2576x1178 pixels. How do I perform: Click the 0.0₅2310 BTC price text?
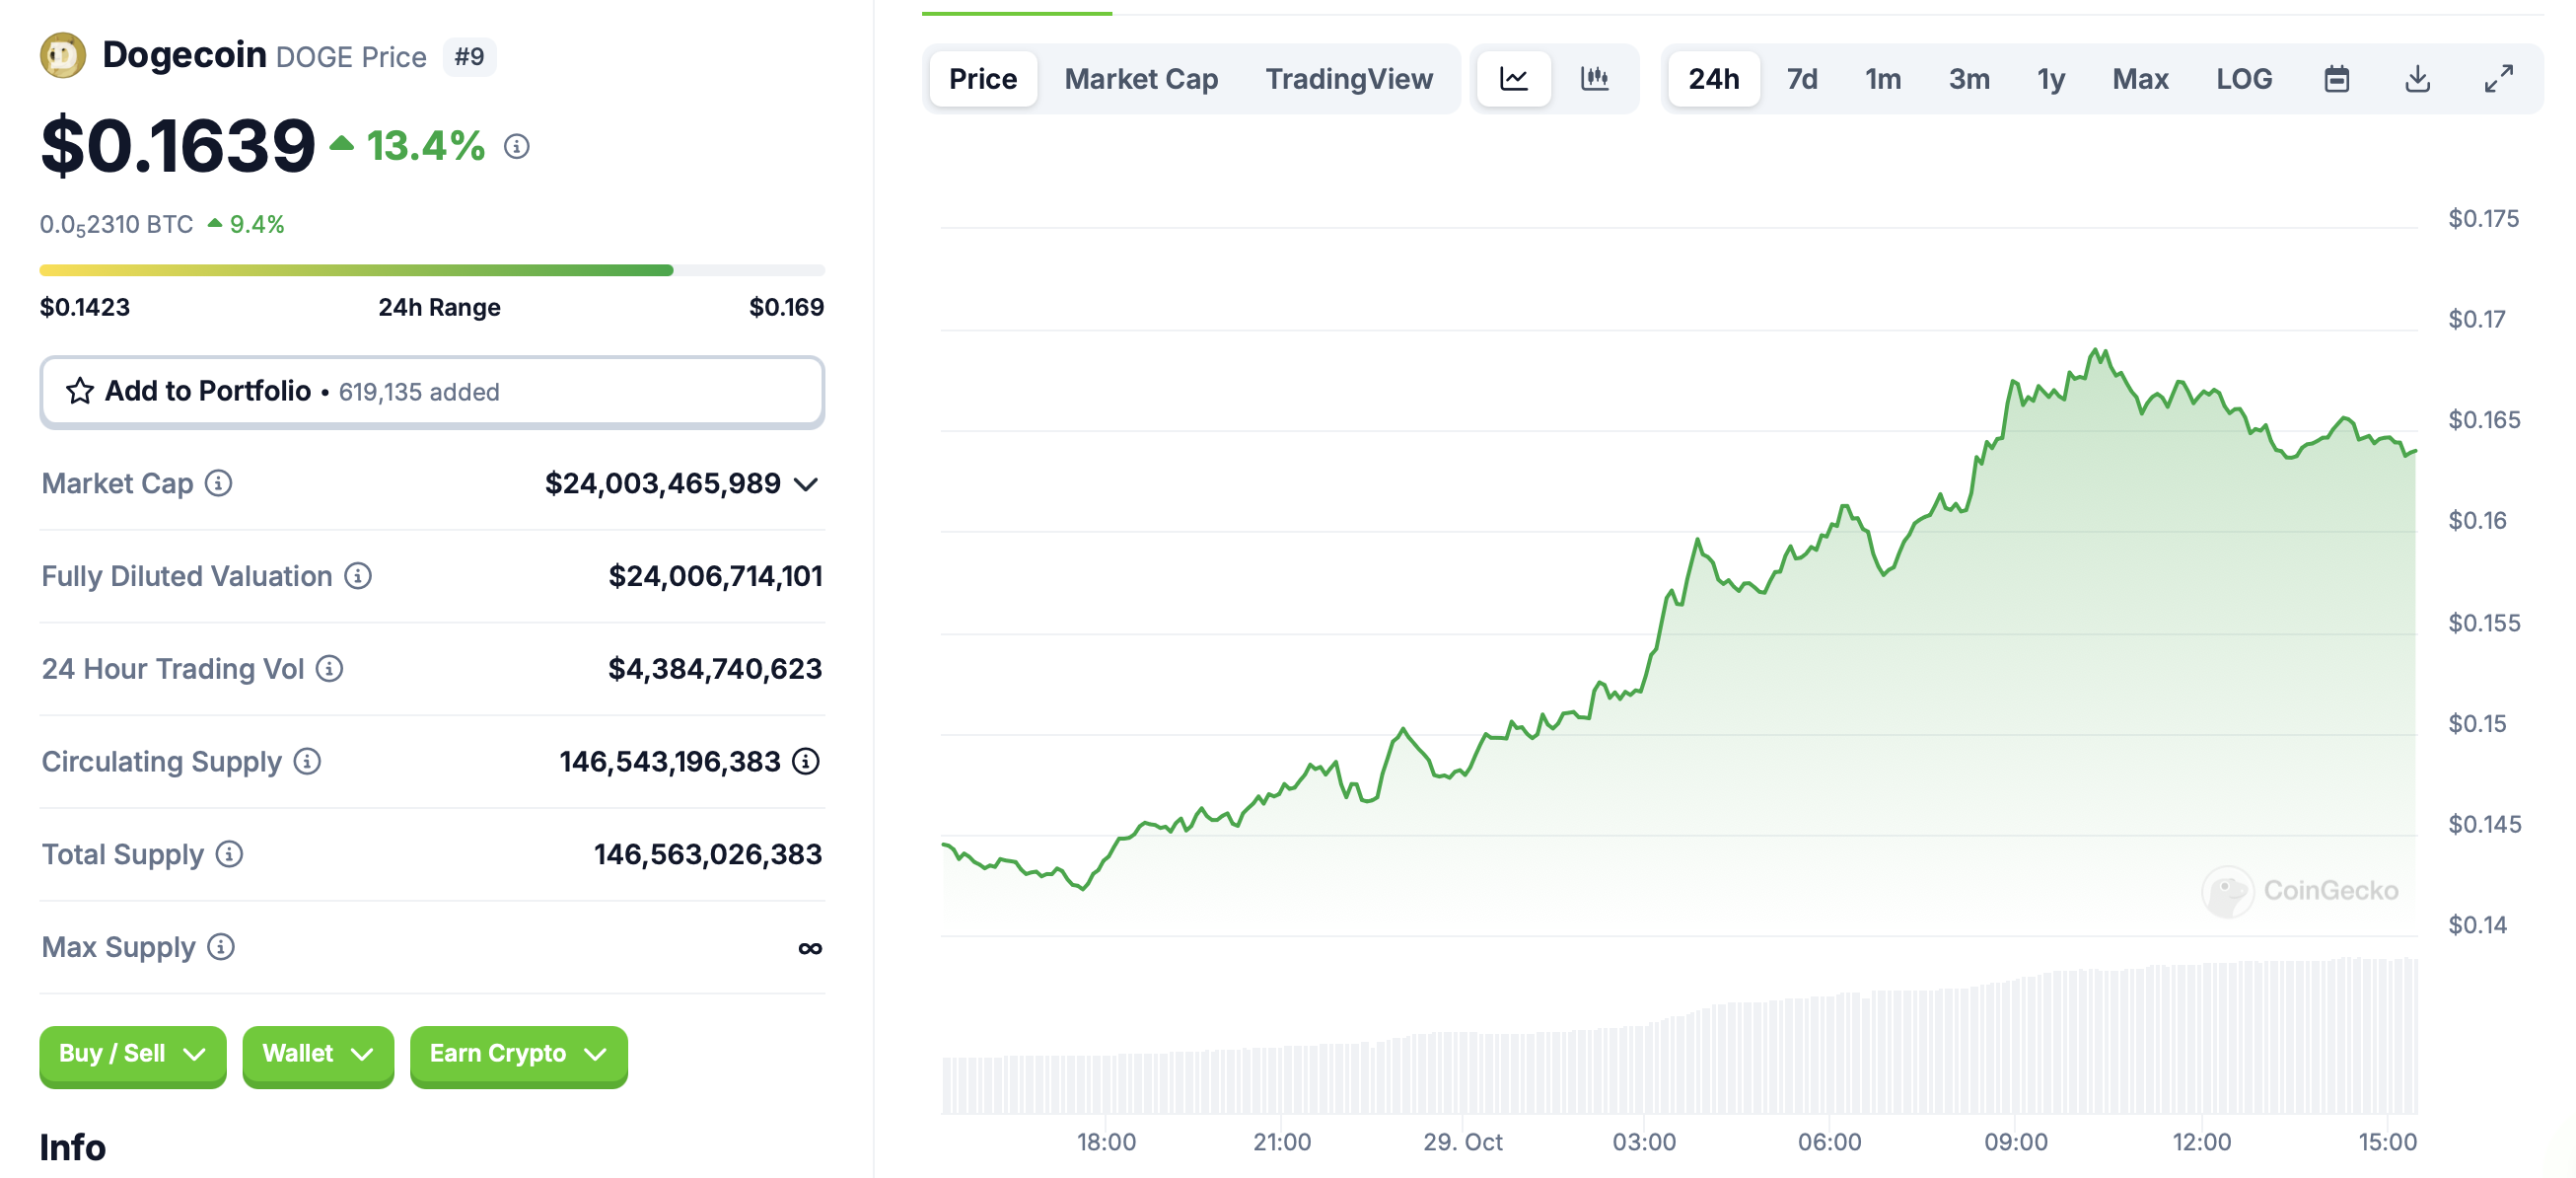[116, 225]
